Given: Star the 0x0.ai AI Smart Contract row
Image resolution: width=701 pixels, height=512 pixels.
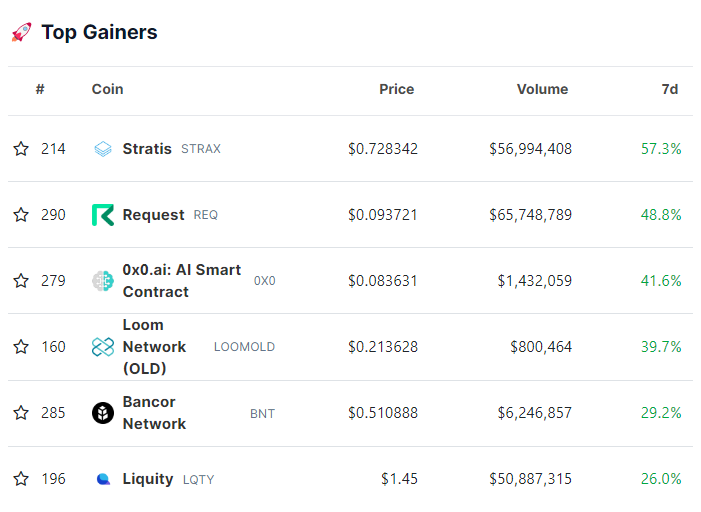Looking at the screenshot, I should coord(21,281).
